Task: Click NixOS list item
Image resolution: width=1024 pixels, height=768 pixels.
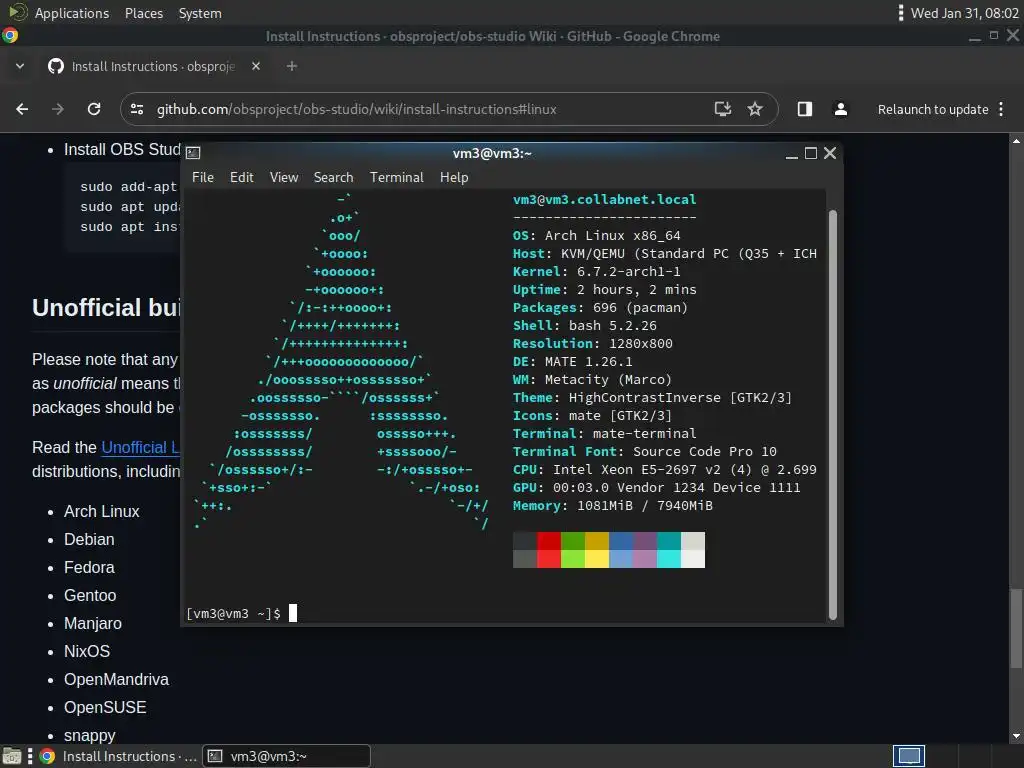Action: [87, 651]
